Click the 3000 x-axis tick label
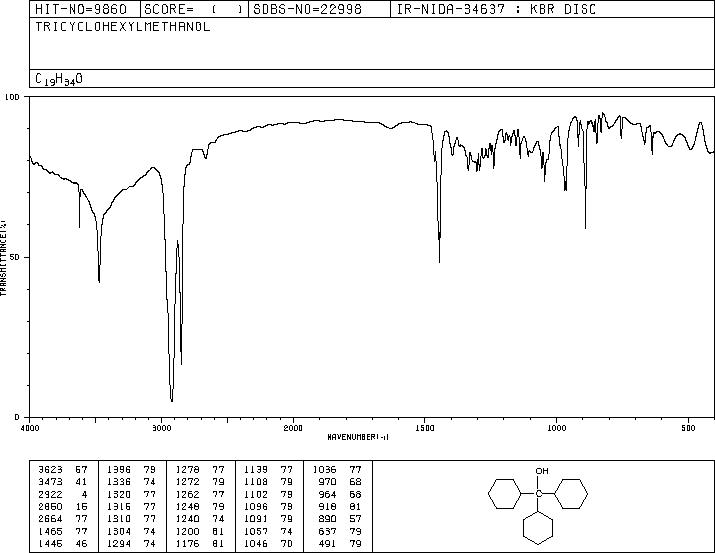This screenshot has width=715, height=553. 161,428
